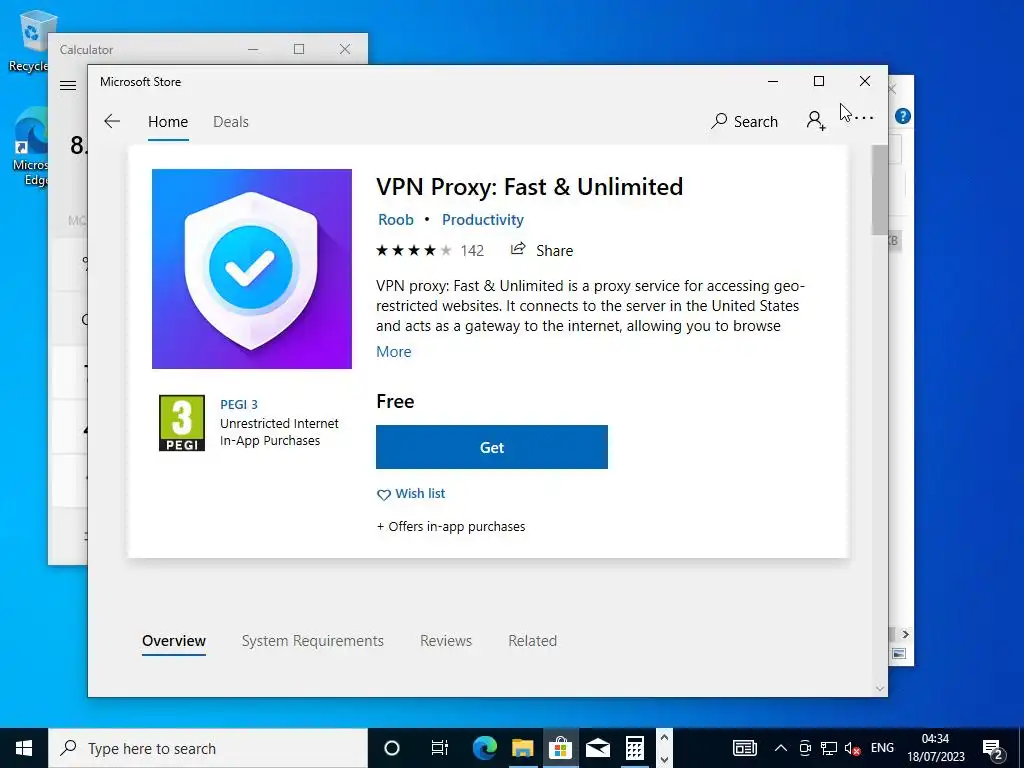The height and width of the screenshot is (768, 1024).
Task: Select the Reviews tab
Action: [446, 641]
